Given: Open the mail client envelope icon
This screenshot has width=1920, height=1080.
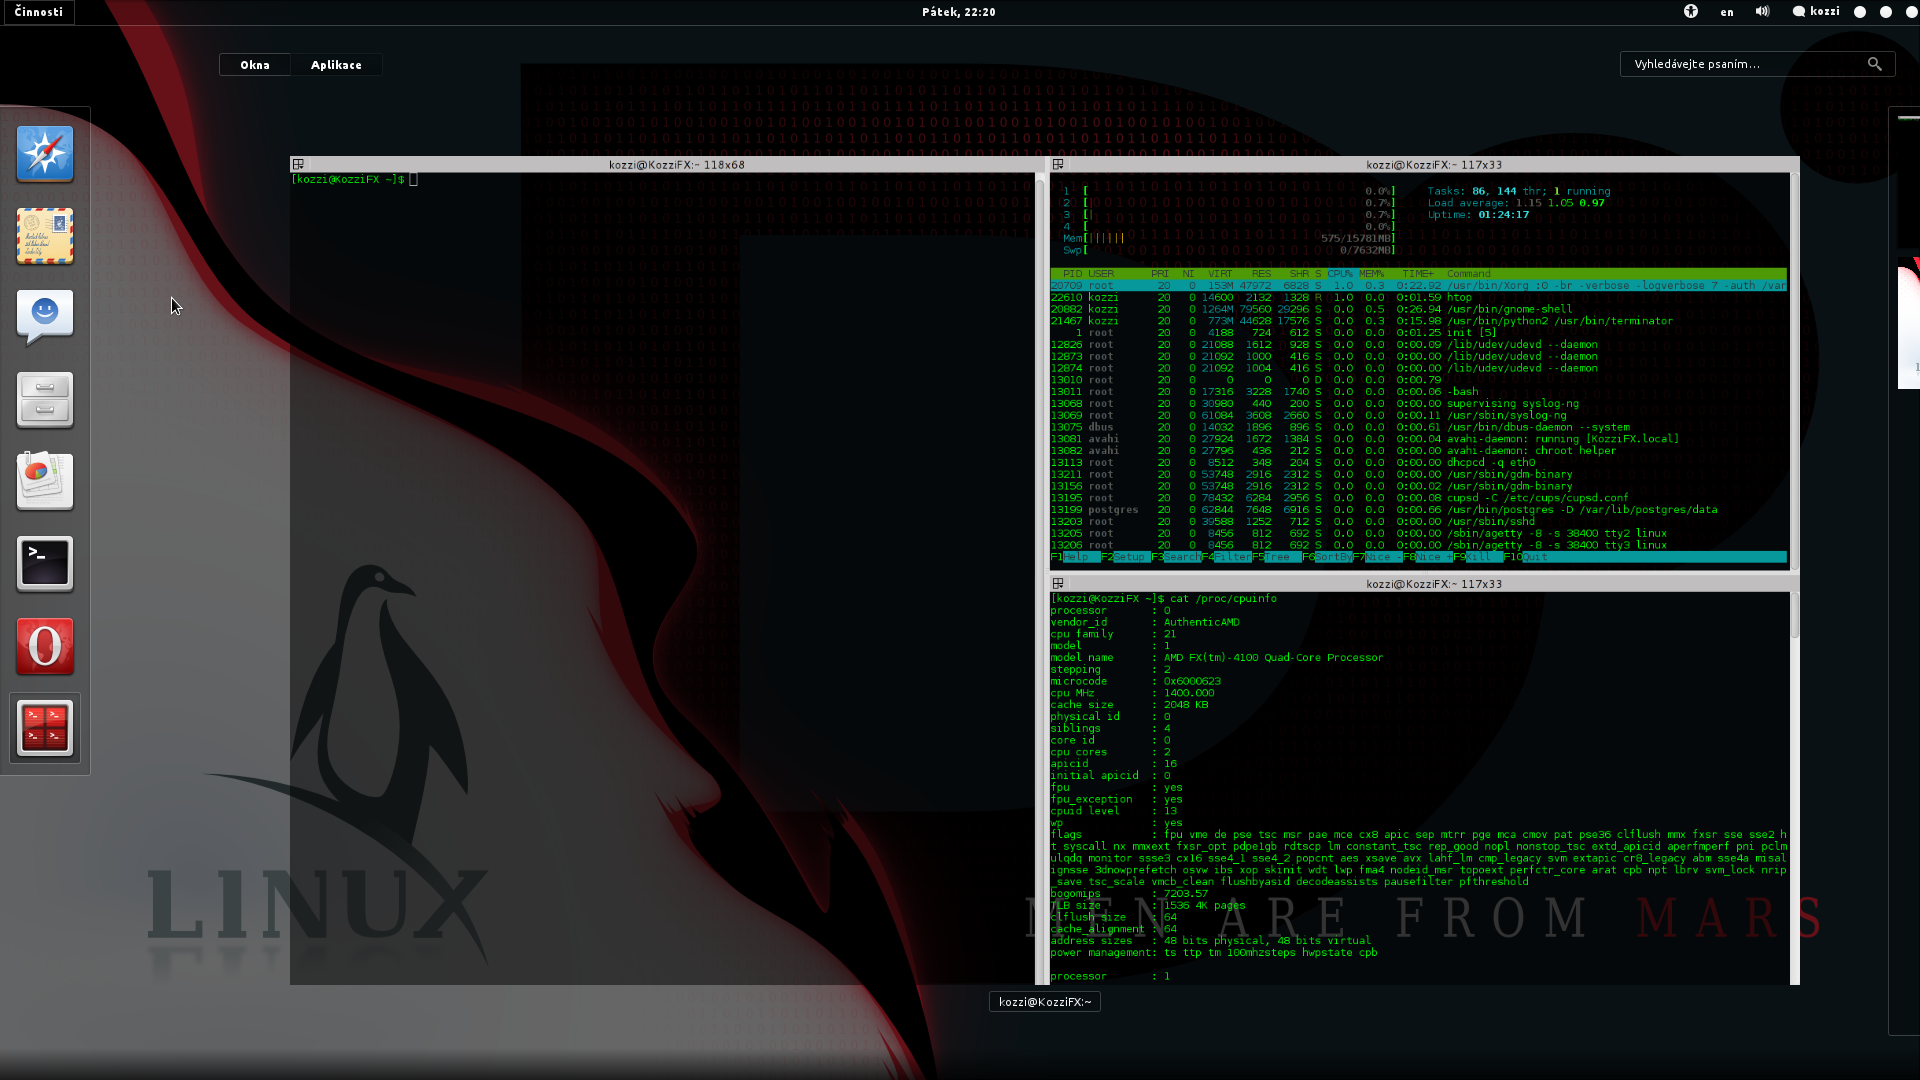Looking at the screenshot, I should [45, 236].
